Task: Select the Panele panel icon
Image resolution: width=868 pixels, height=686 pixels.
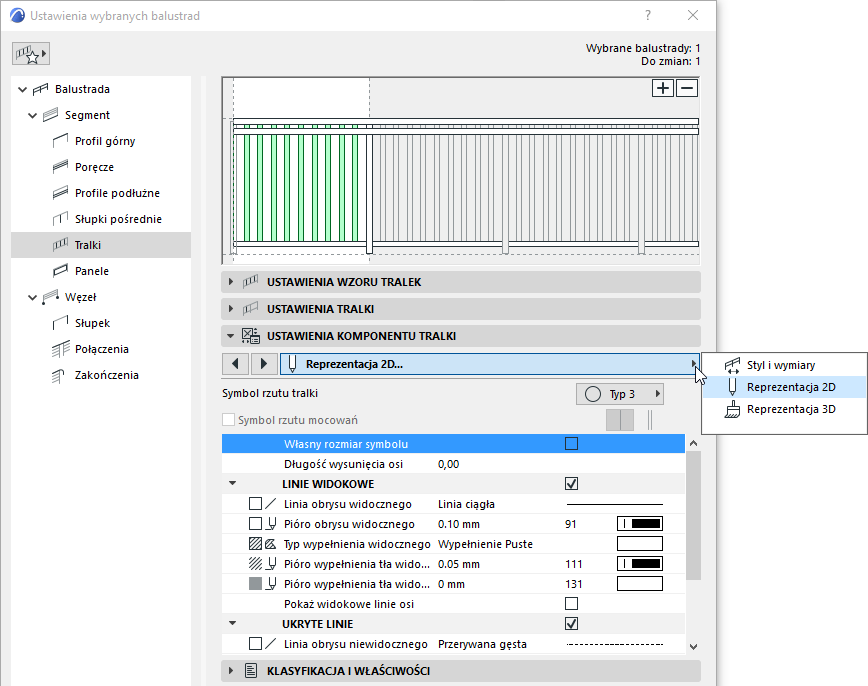Action: [60, 271]
